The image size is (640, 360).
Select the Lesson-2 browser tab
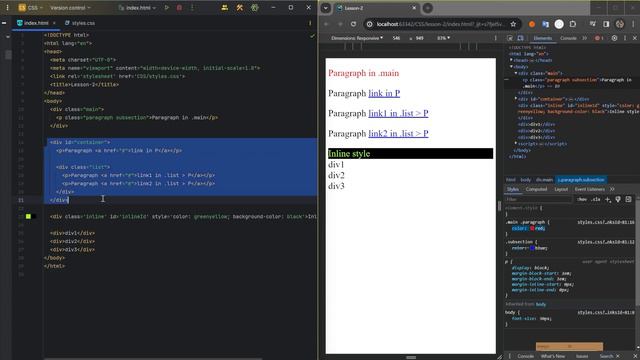375,8
